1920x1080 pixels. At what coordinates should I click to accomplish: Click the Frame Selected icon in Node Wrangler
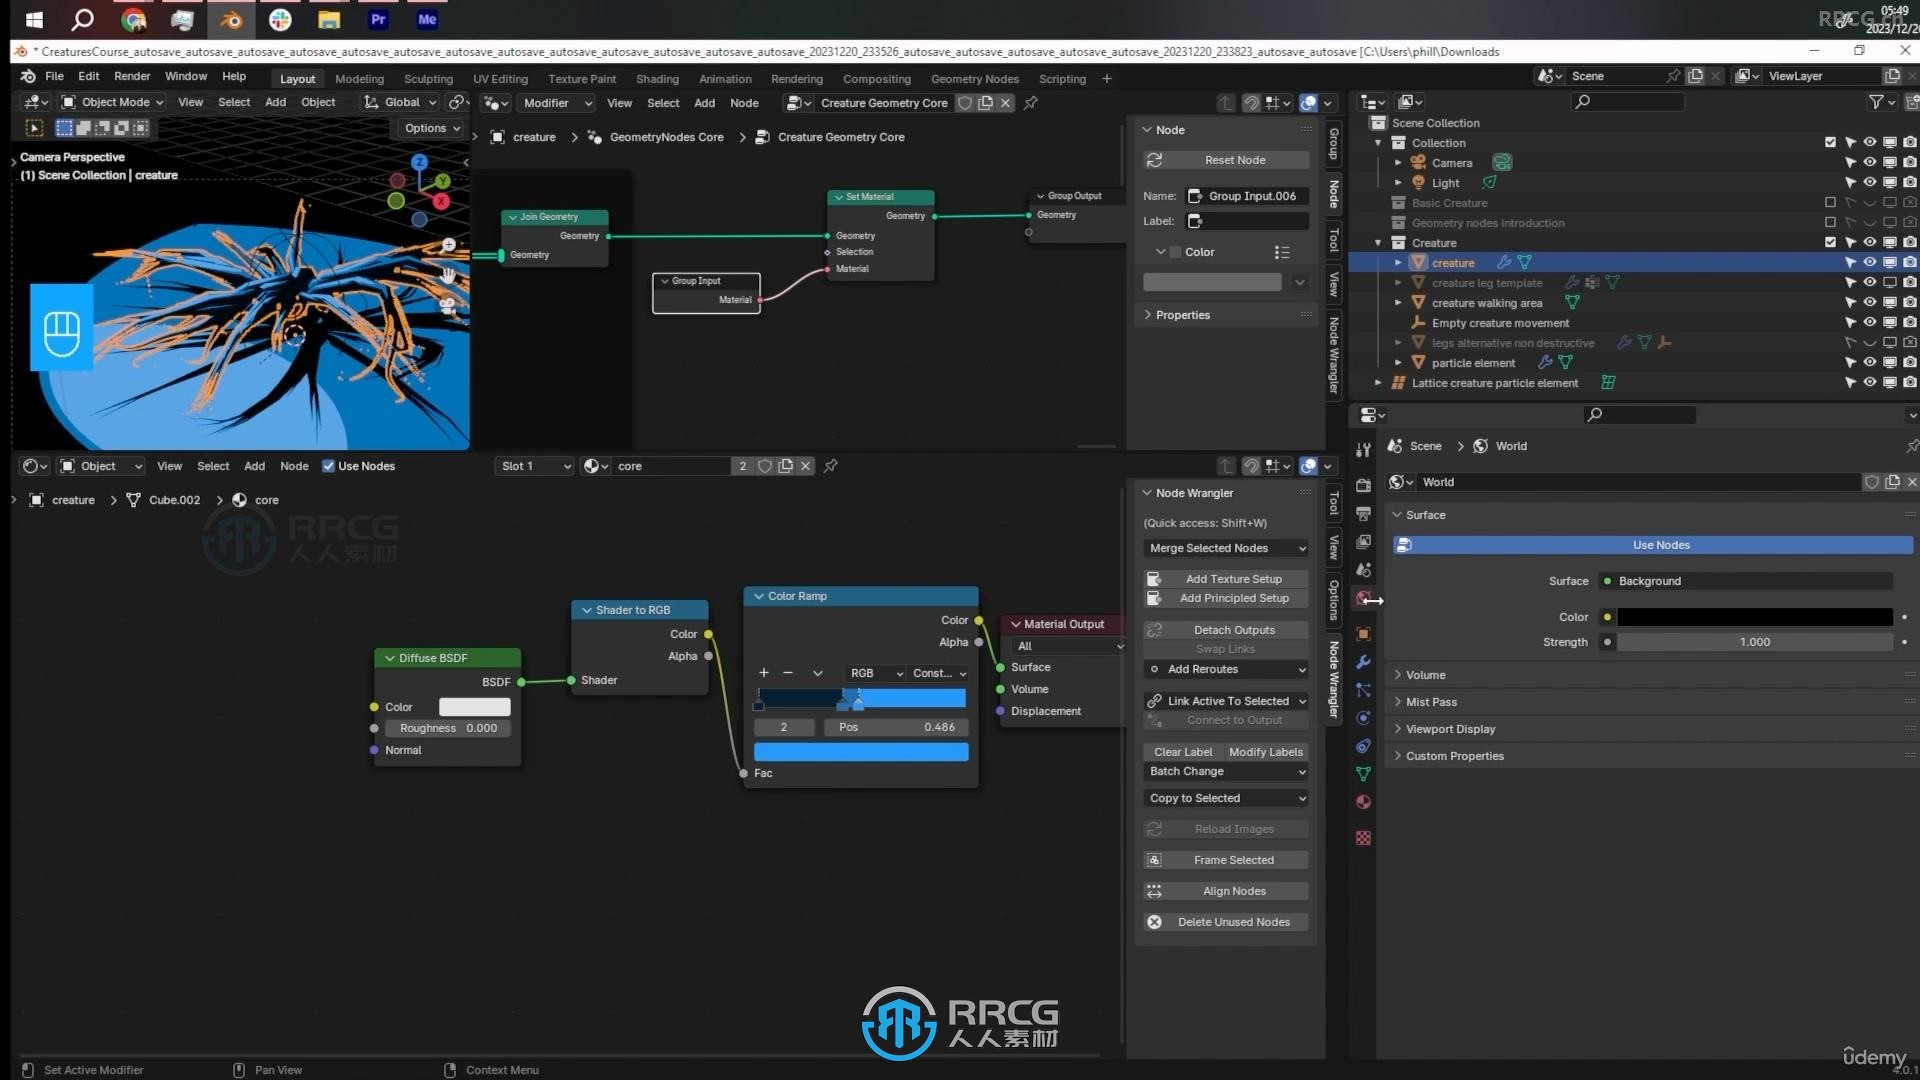pyautogui.click(x=1154, y=860)
